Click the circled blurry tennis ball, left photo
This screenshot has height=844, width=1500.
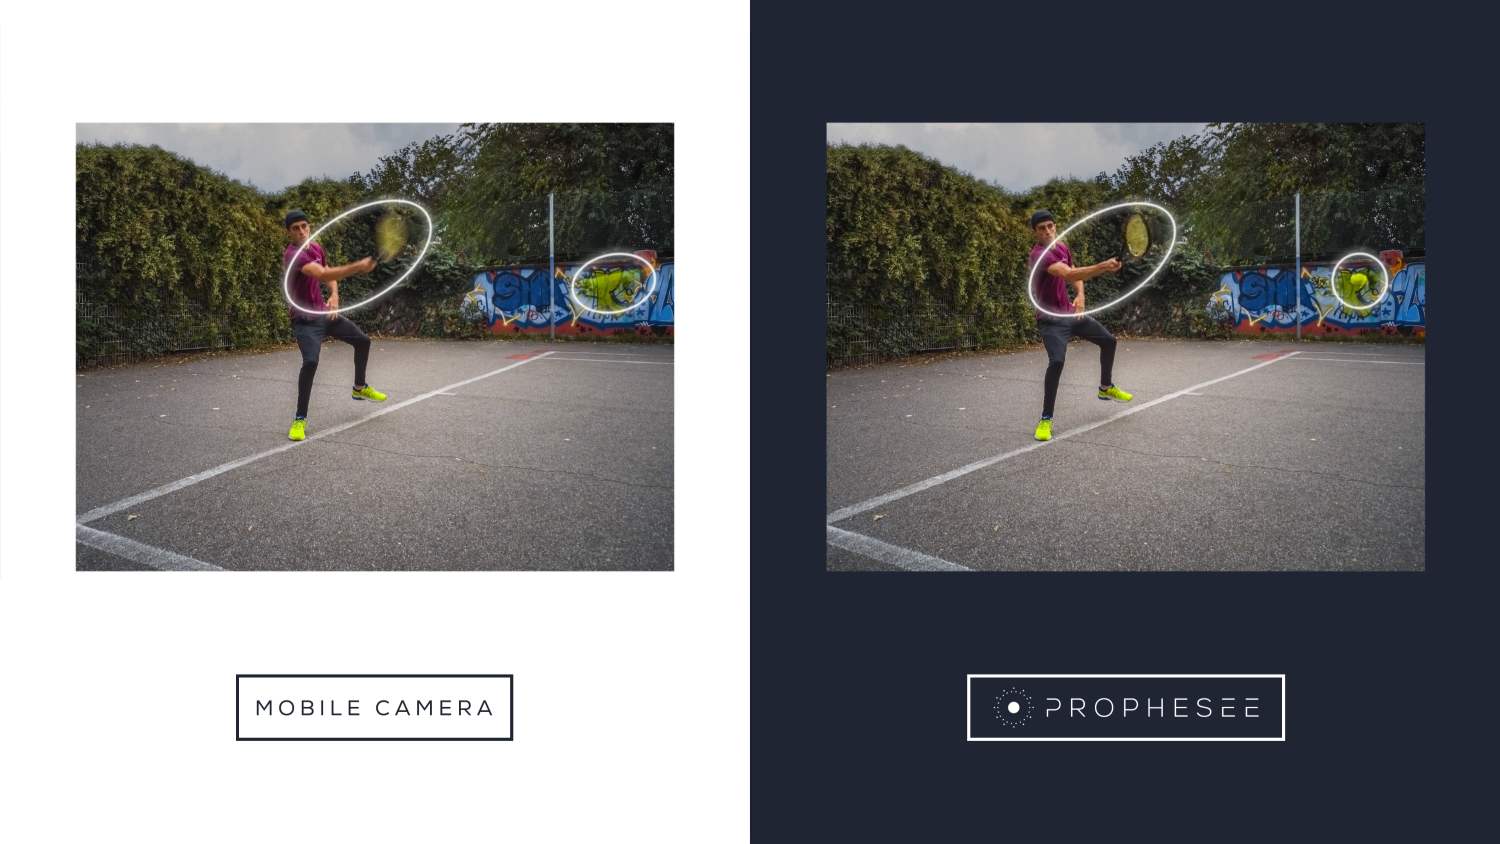tap(613, 284)
